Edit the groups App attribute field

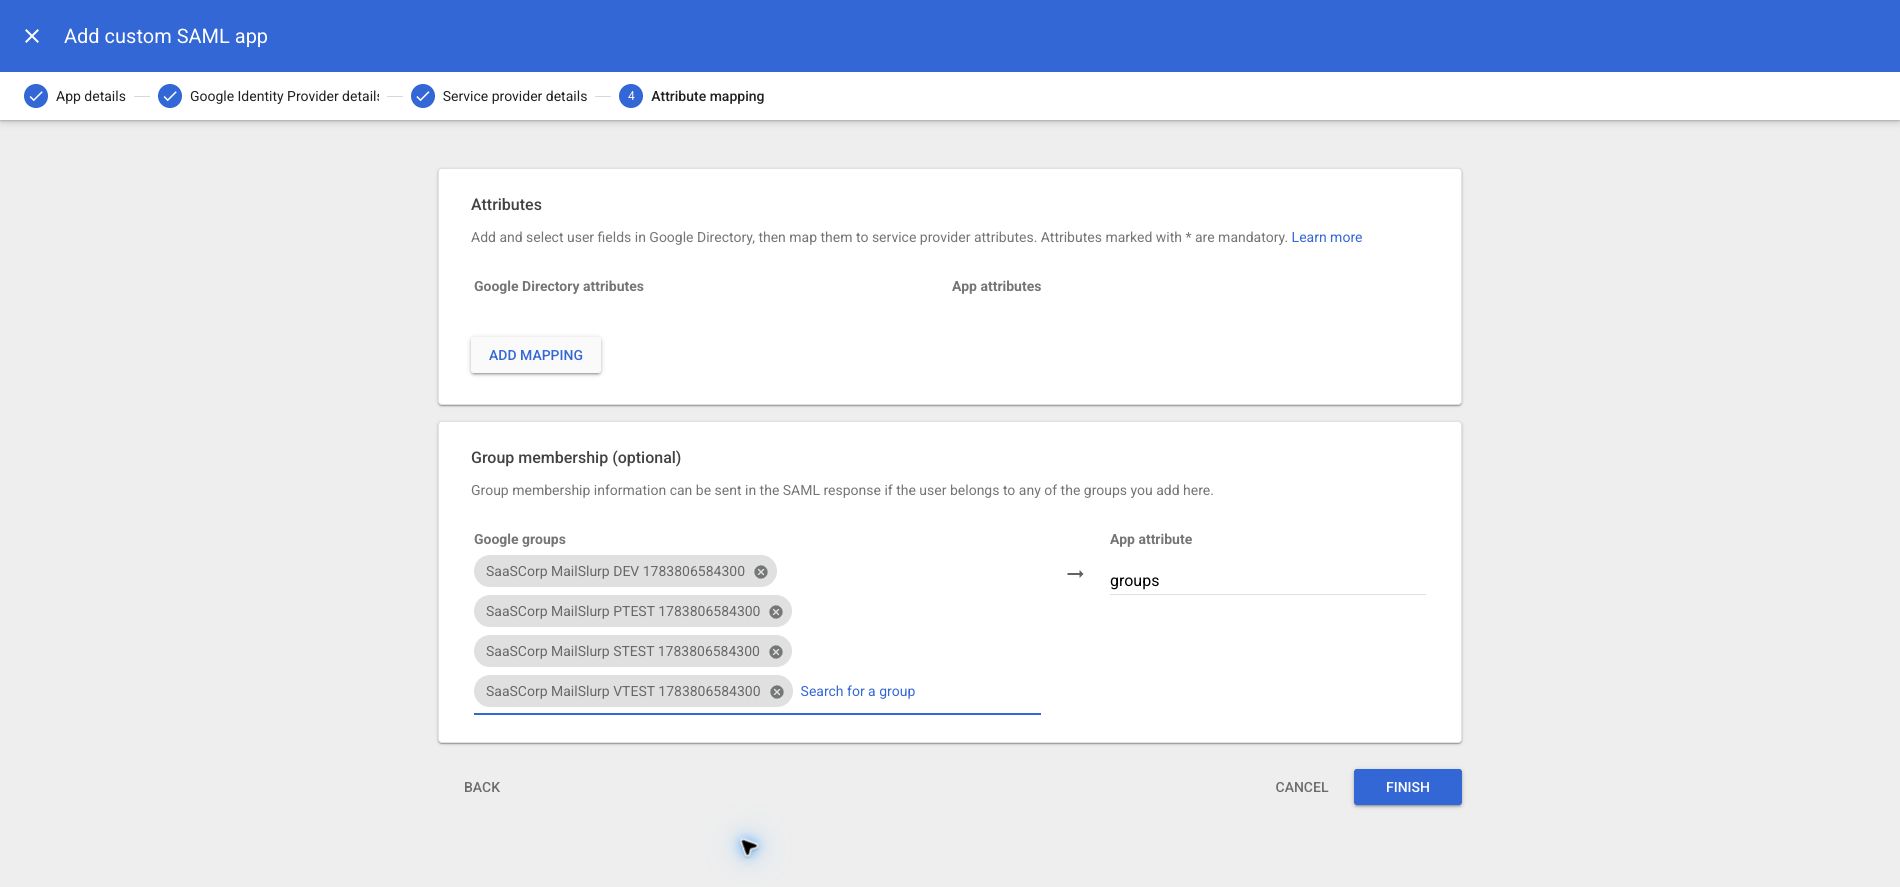[x=1268, y=581]
